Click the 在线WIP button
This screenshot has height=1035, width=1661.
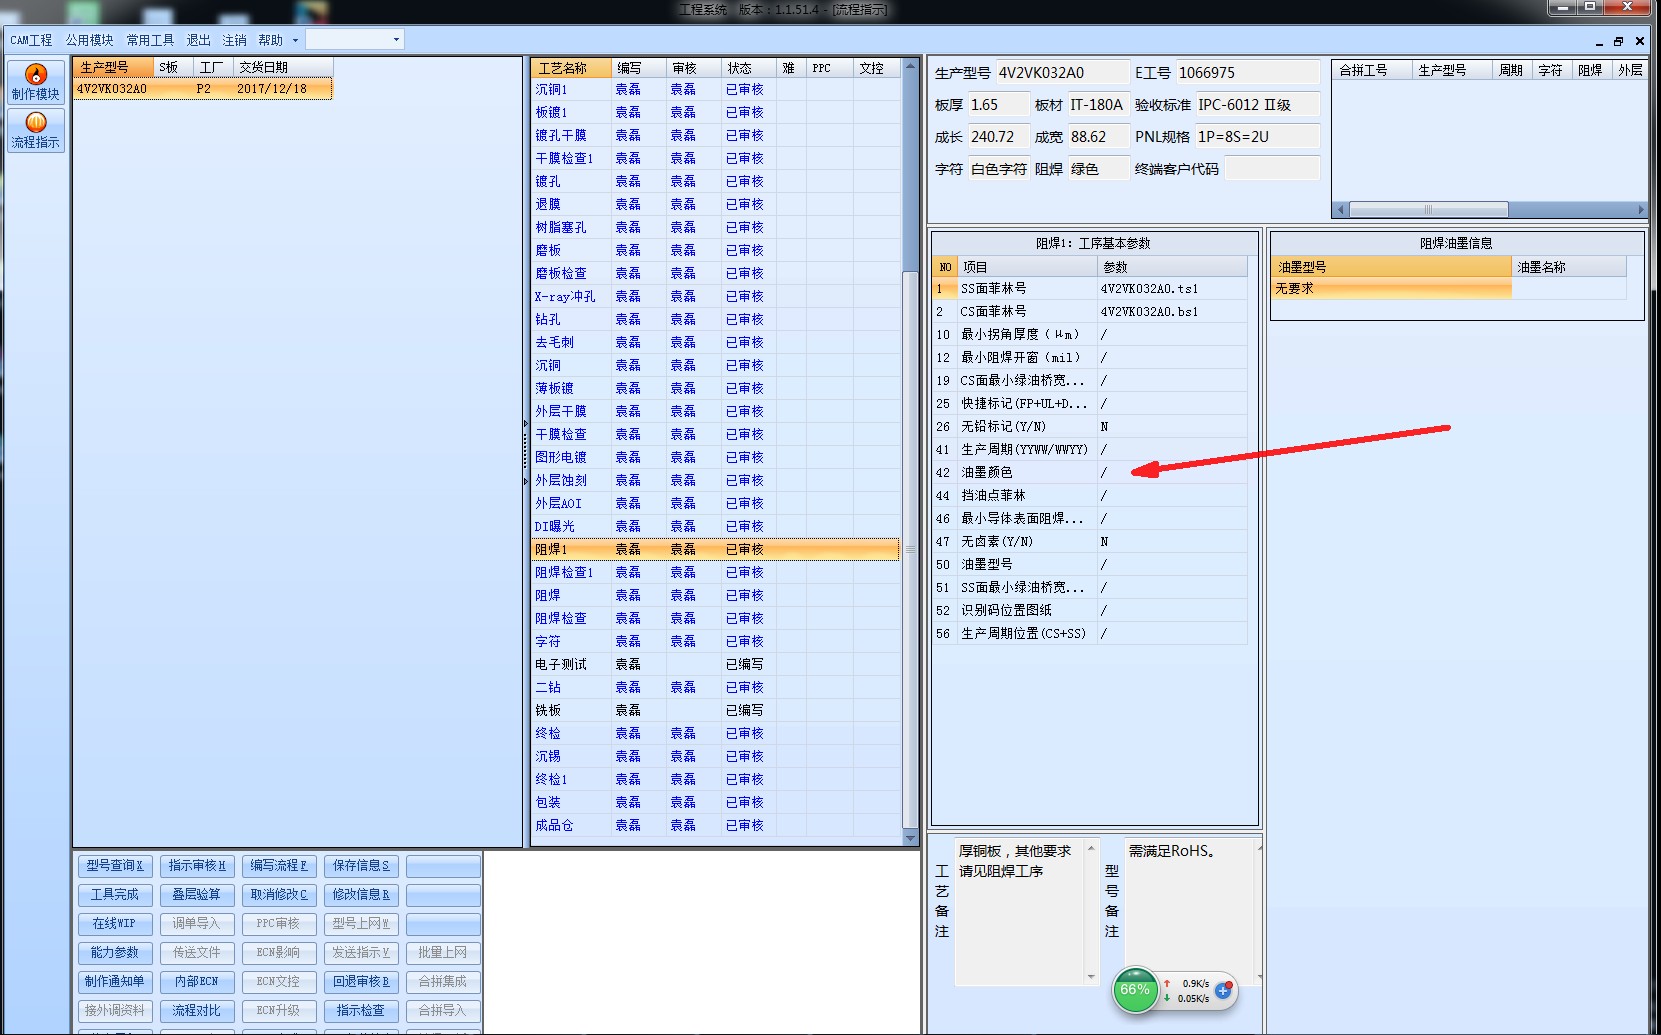[115, 924]
